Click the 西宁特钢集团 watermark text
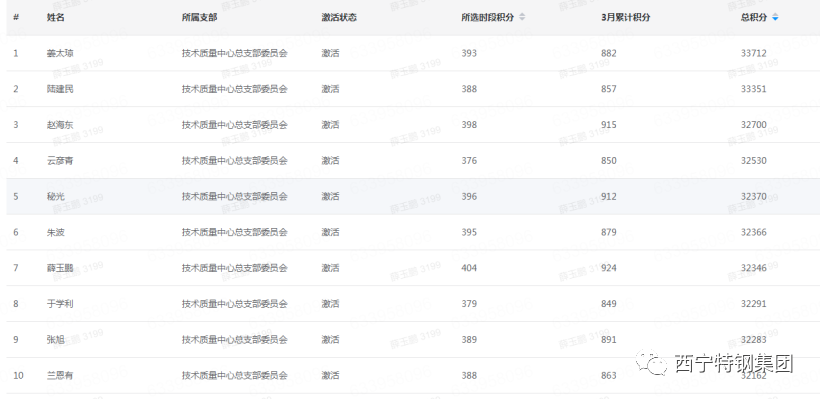Viewport: 820px width, 399px height. [734, 363]
